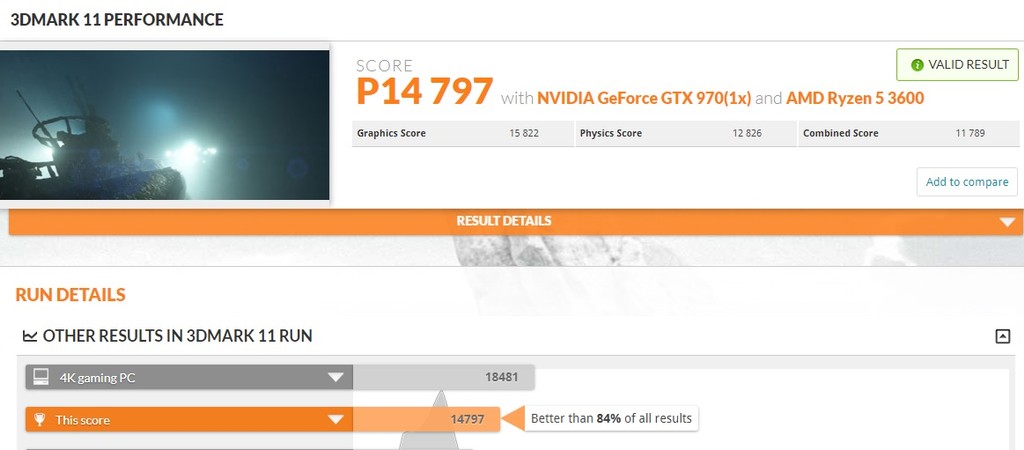Click the monitor icon on 4K gaming PC

[x=41, y=377]
